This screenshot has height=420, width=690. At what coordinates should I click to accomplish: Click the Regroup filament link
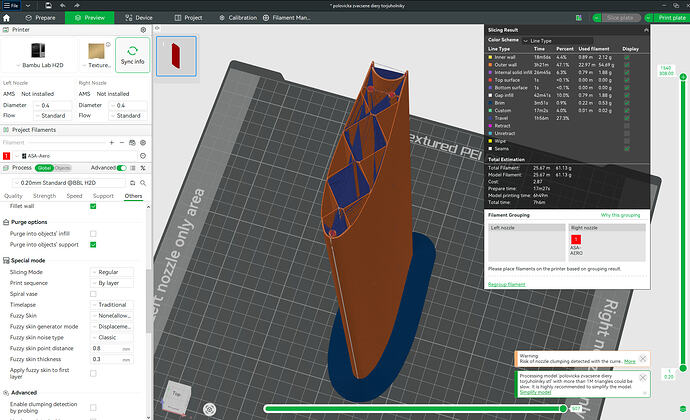[506, 284]
